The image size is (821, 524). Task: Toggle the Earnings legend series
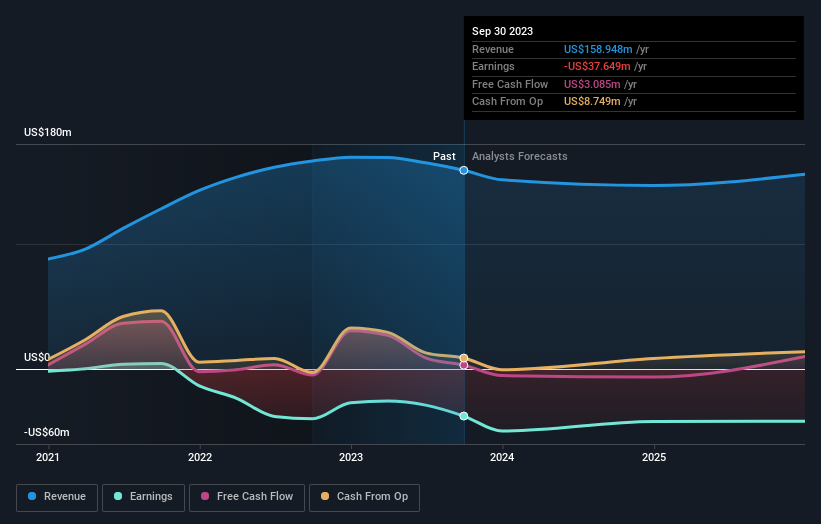(x=143, y=497)
